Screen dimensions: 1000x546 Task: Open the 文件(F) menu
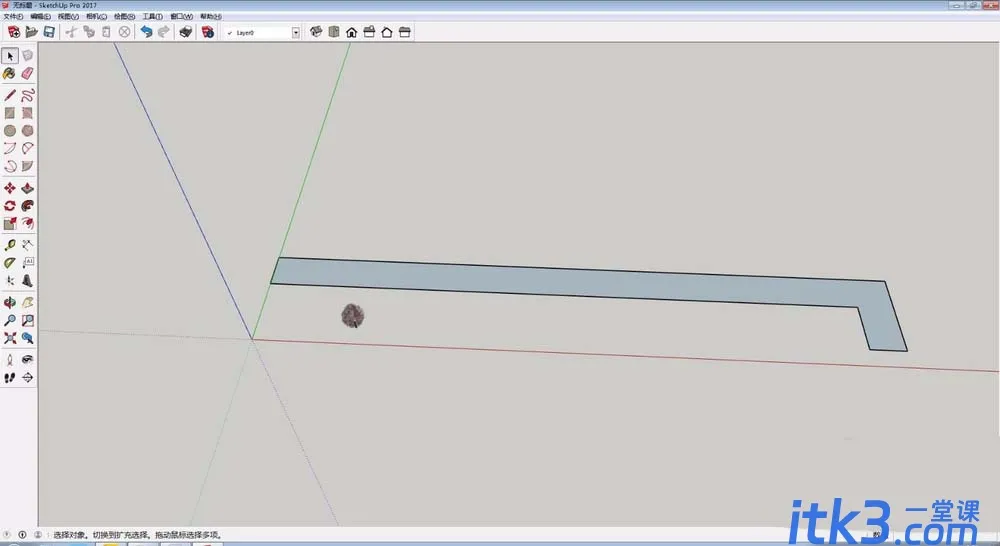[x=13, y=17]
